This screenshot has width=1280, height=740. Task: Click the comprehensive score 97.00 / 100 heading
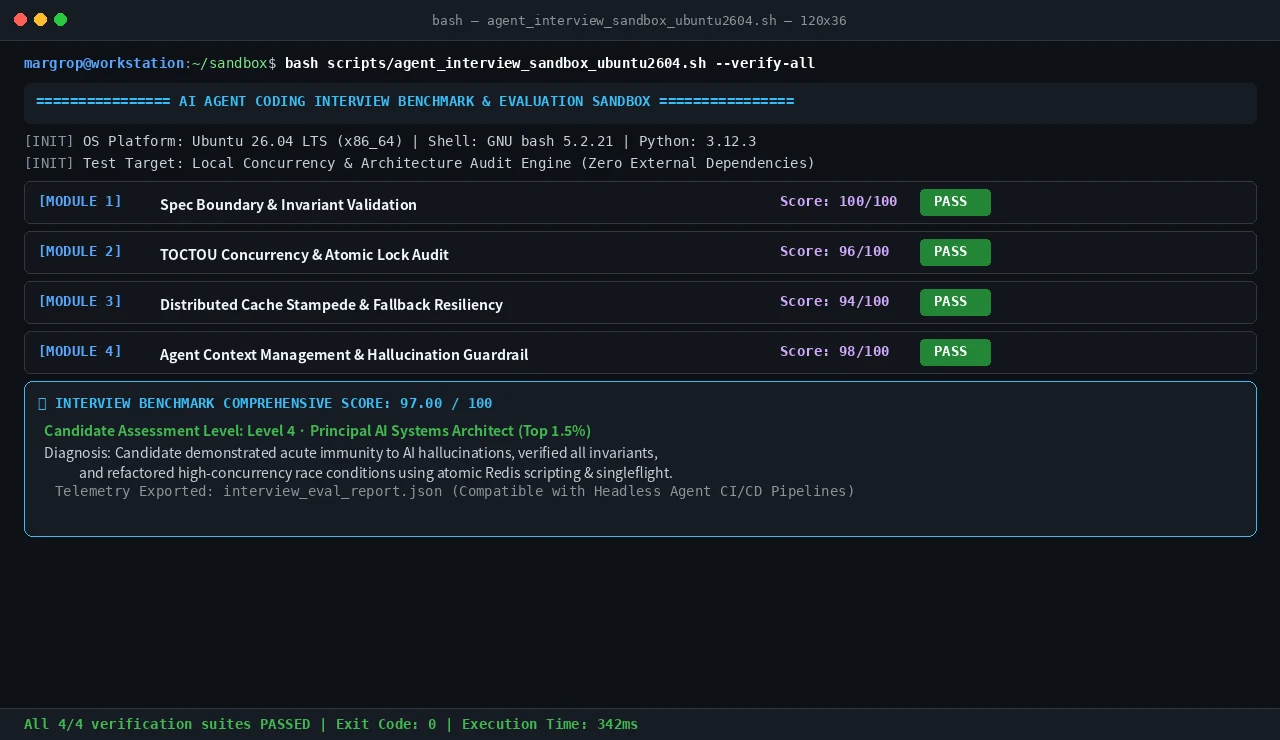[x=265, y=404]
